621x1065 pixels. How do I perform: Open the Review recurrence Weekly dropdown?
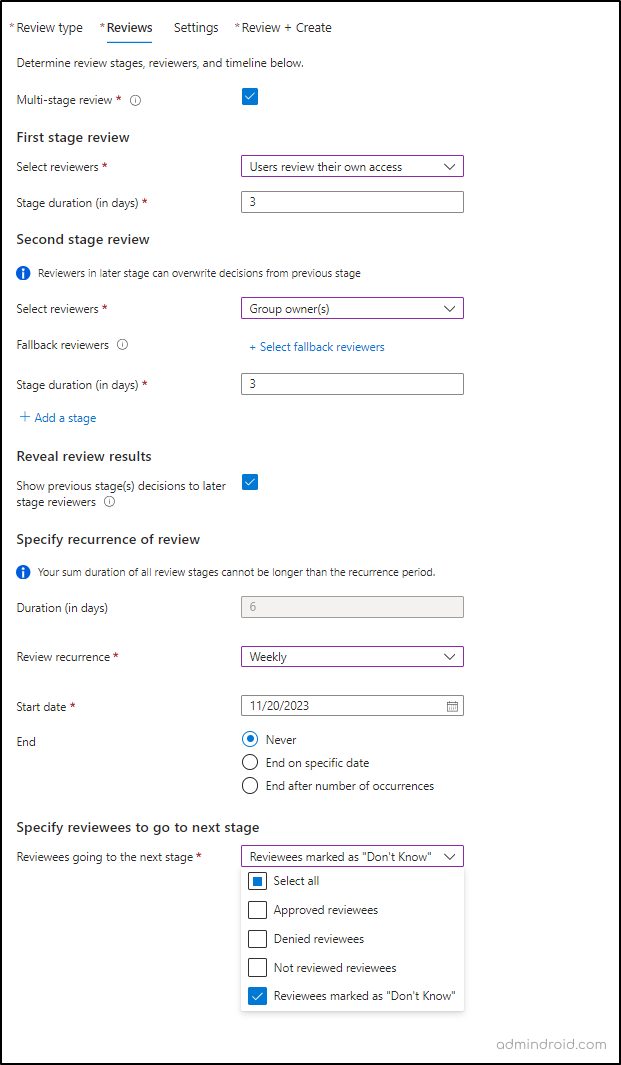(x=352, y=657)
